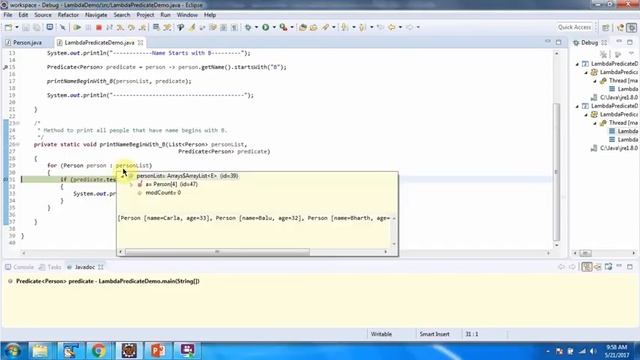Click the Debug bug launch icon

coord(248,27)
